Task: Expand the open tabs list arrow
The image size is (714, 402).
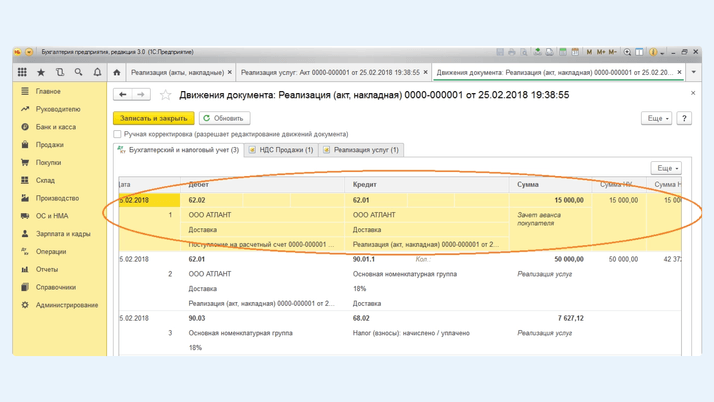Action: 694,72
